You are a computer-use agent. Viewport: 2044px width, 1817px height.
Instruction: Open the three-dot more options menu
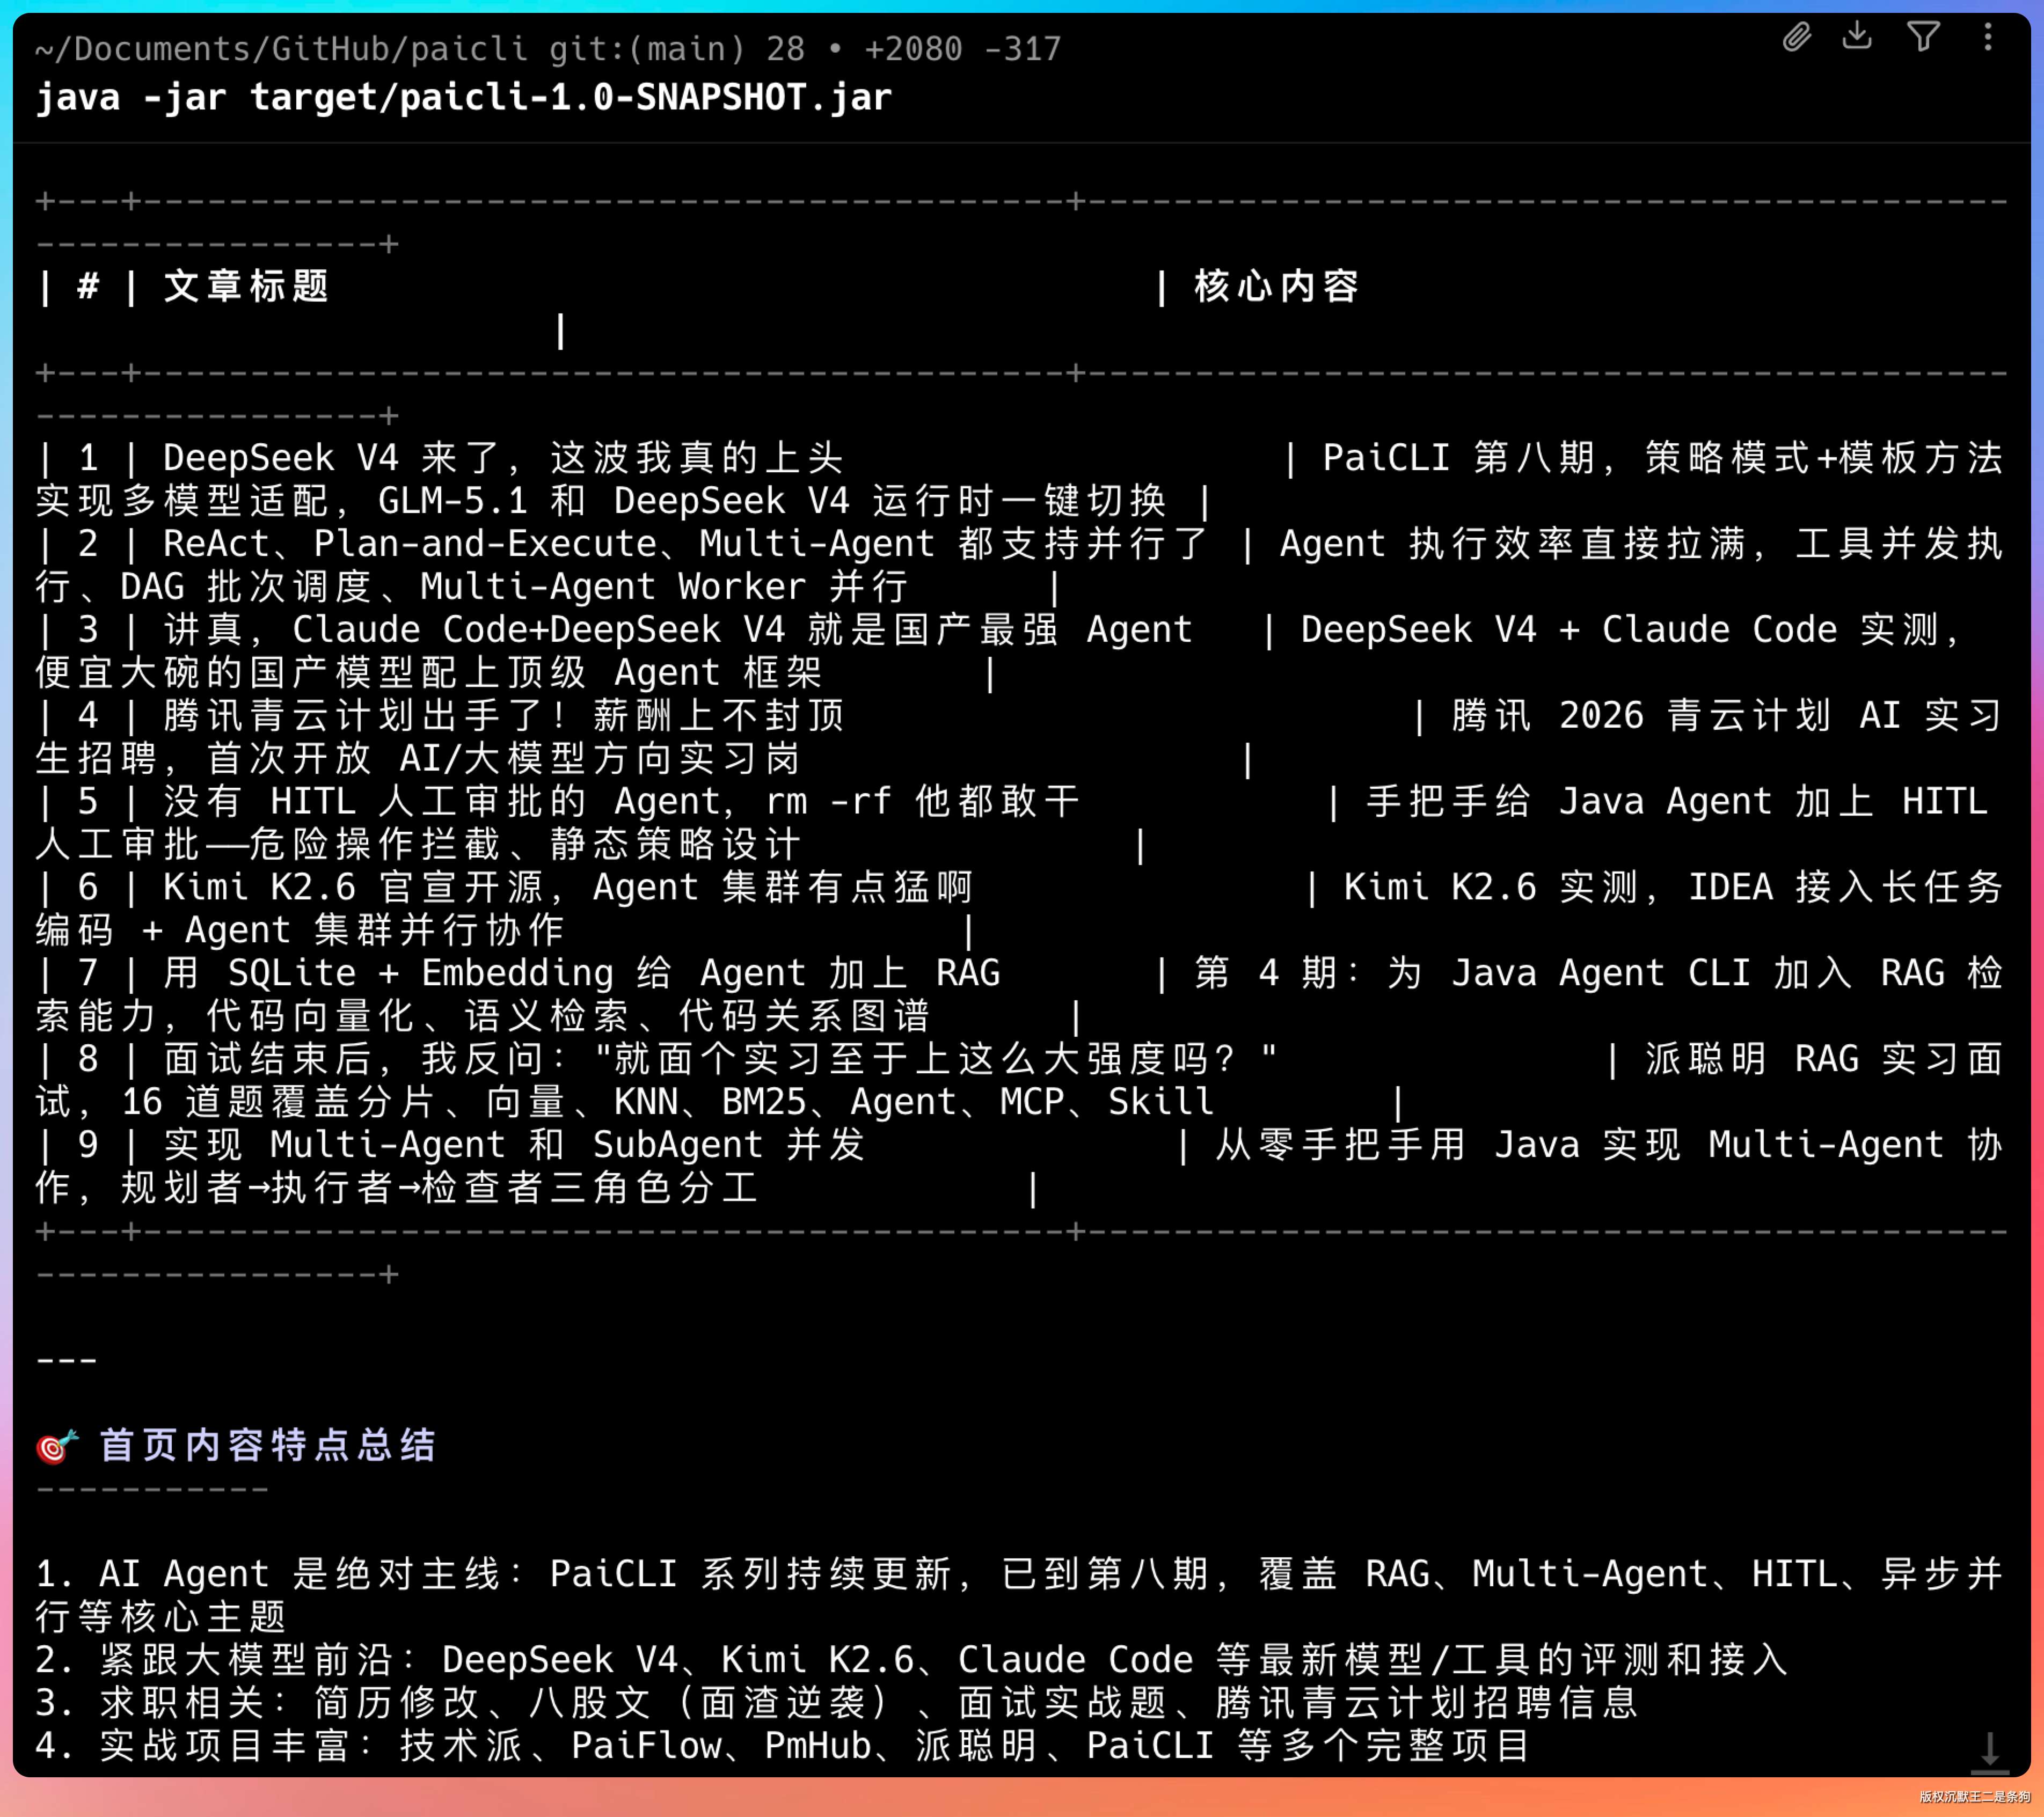click(x=1987, y=37)
